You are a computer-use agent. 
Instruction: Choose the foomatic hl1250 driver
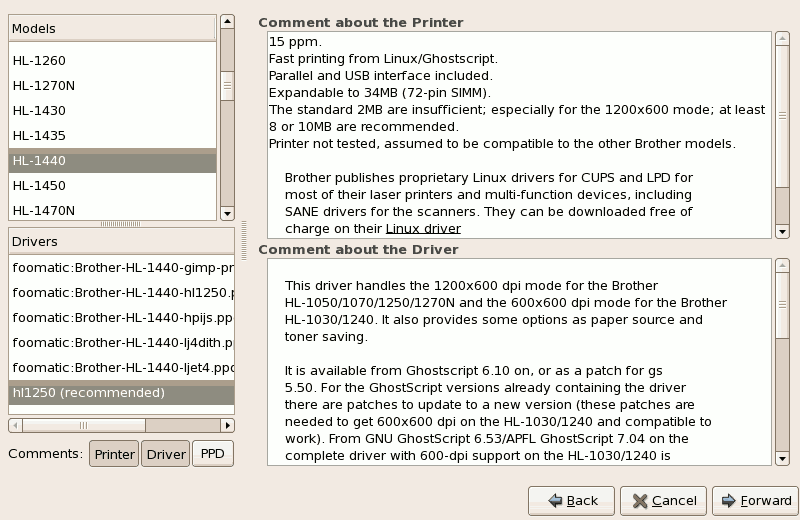121,292
